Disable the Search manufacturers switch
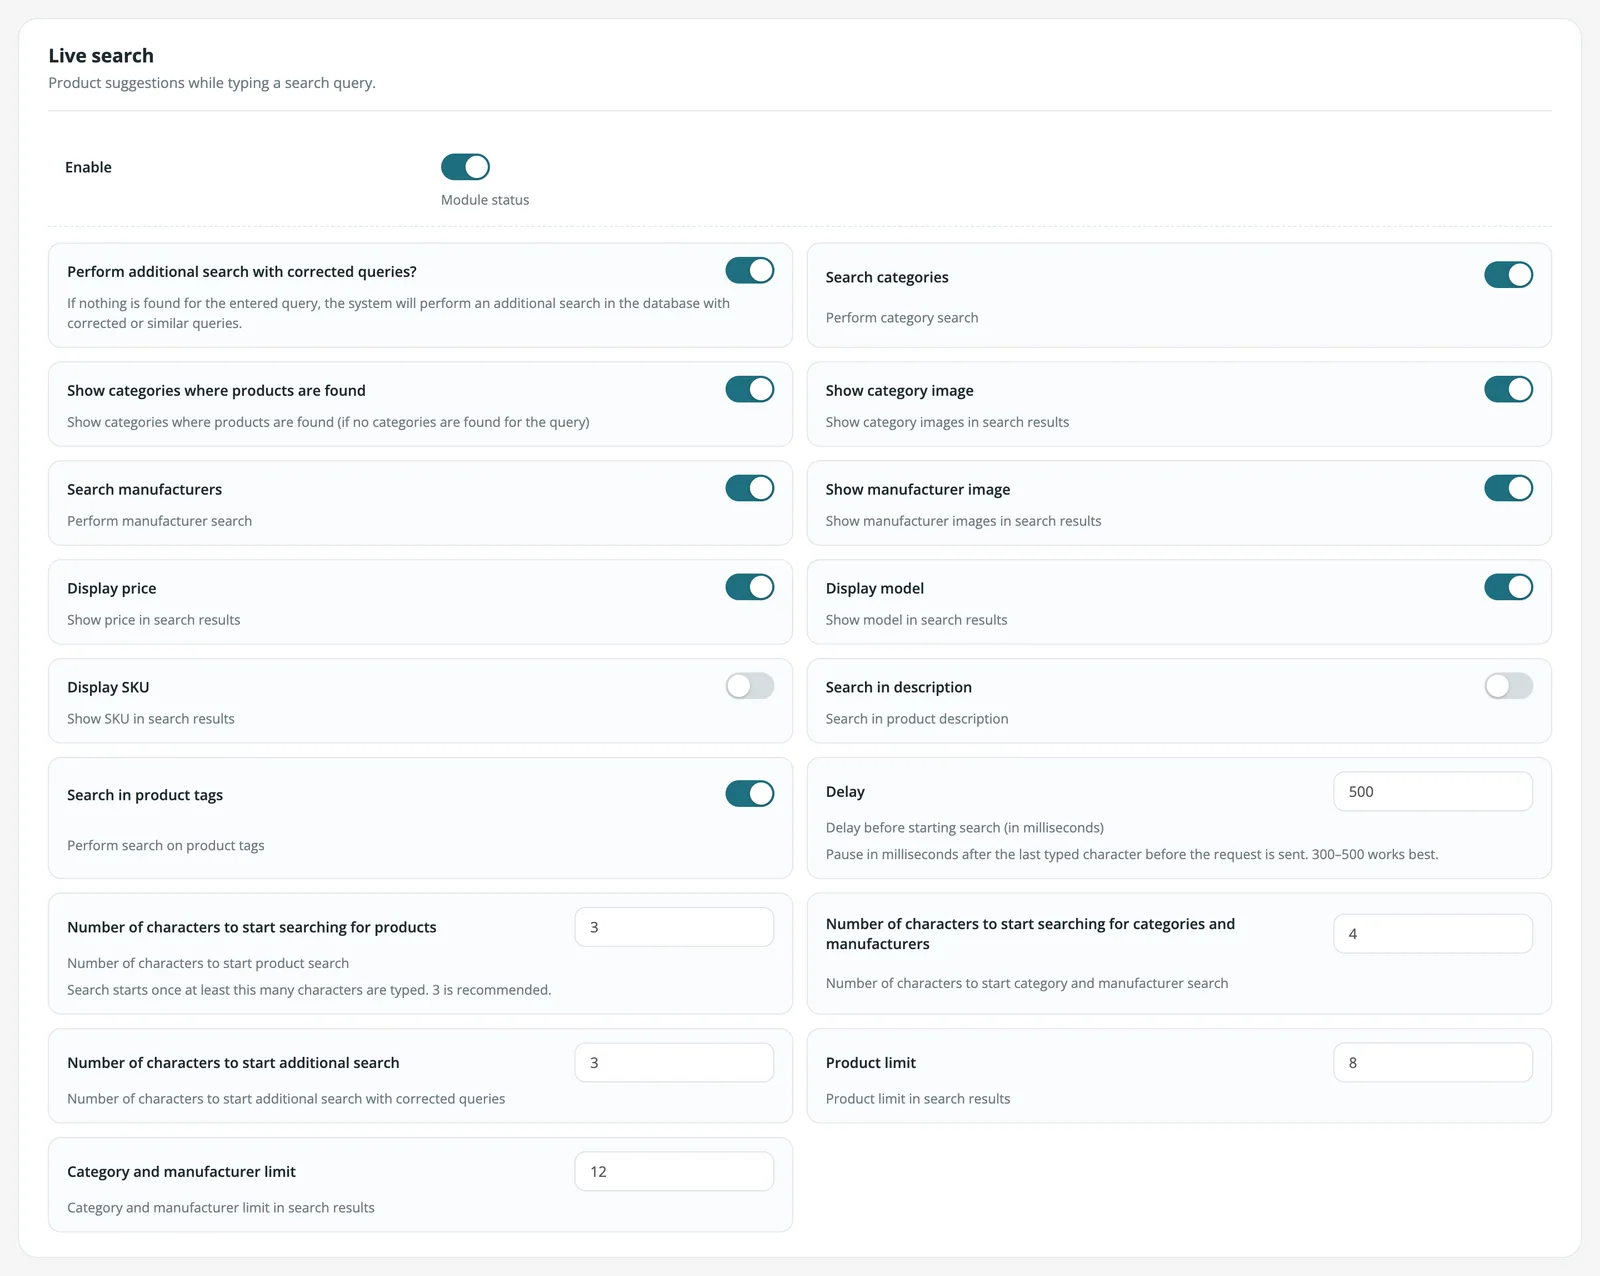 click(750, 488)
